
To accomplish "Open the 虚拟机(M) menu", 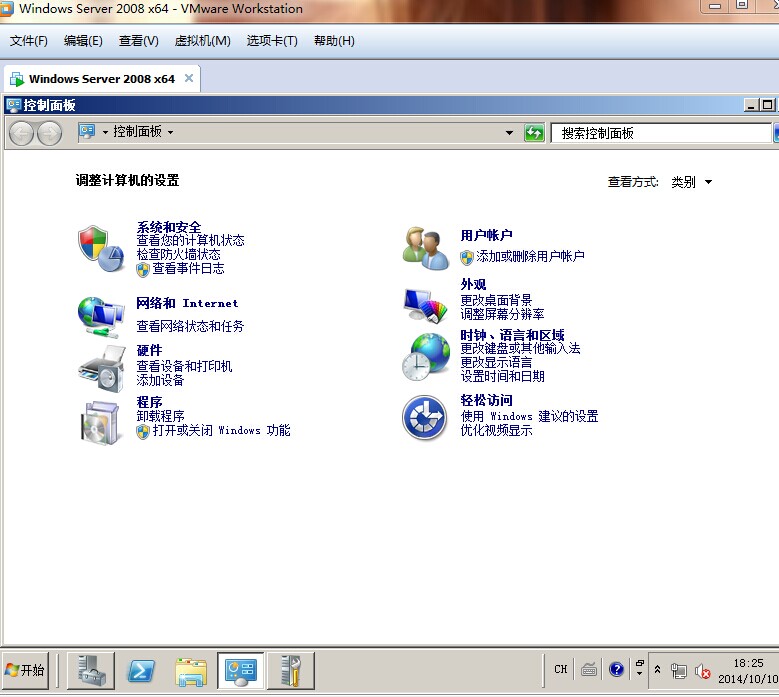I will tap(203, 41).
